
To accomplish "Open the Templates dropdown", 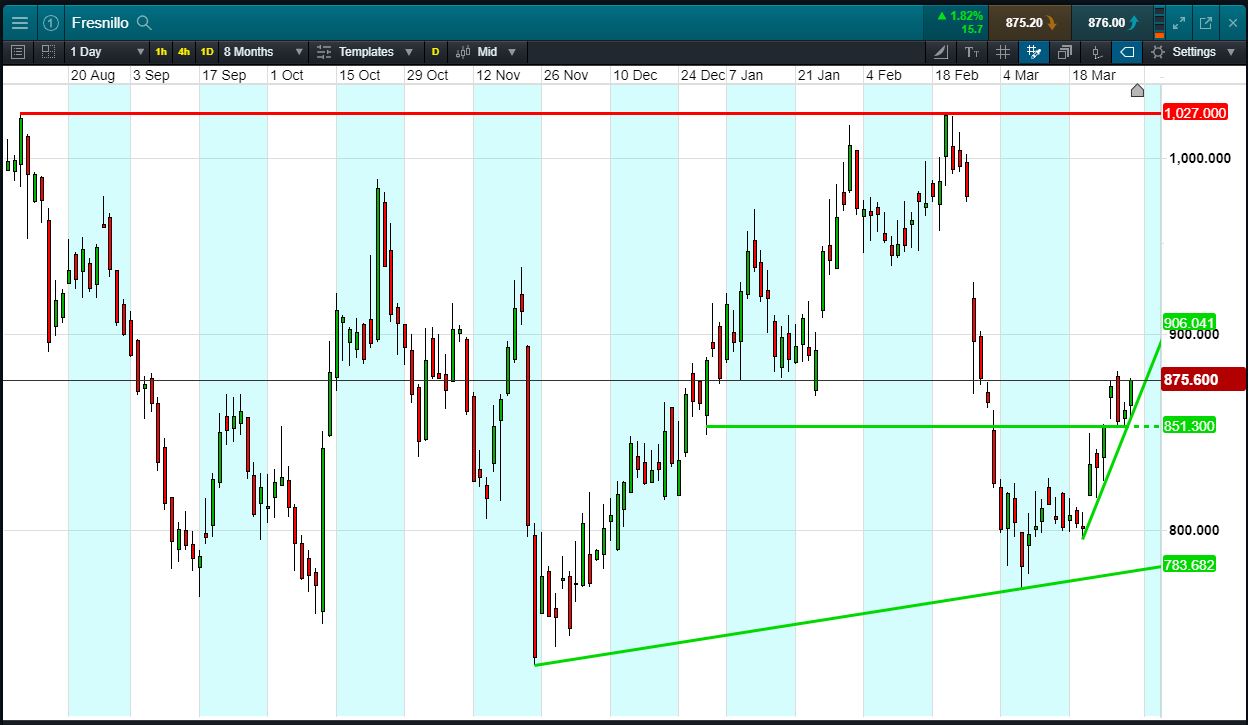I will (x=365, y=51).
